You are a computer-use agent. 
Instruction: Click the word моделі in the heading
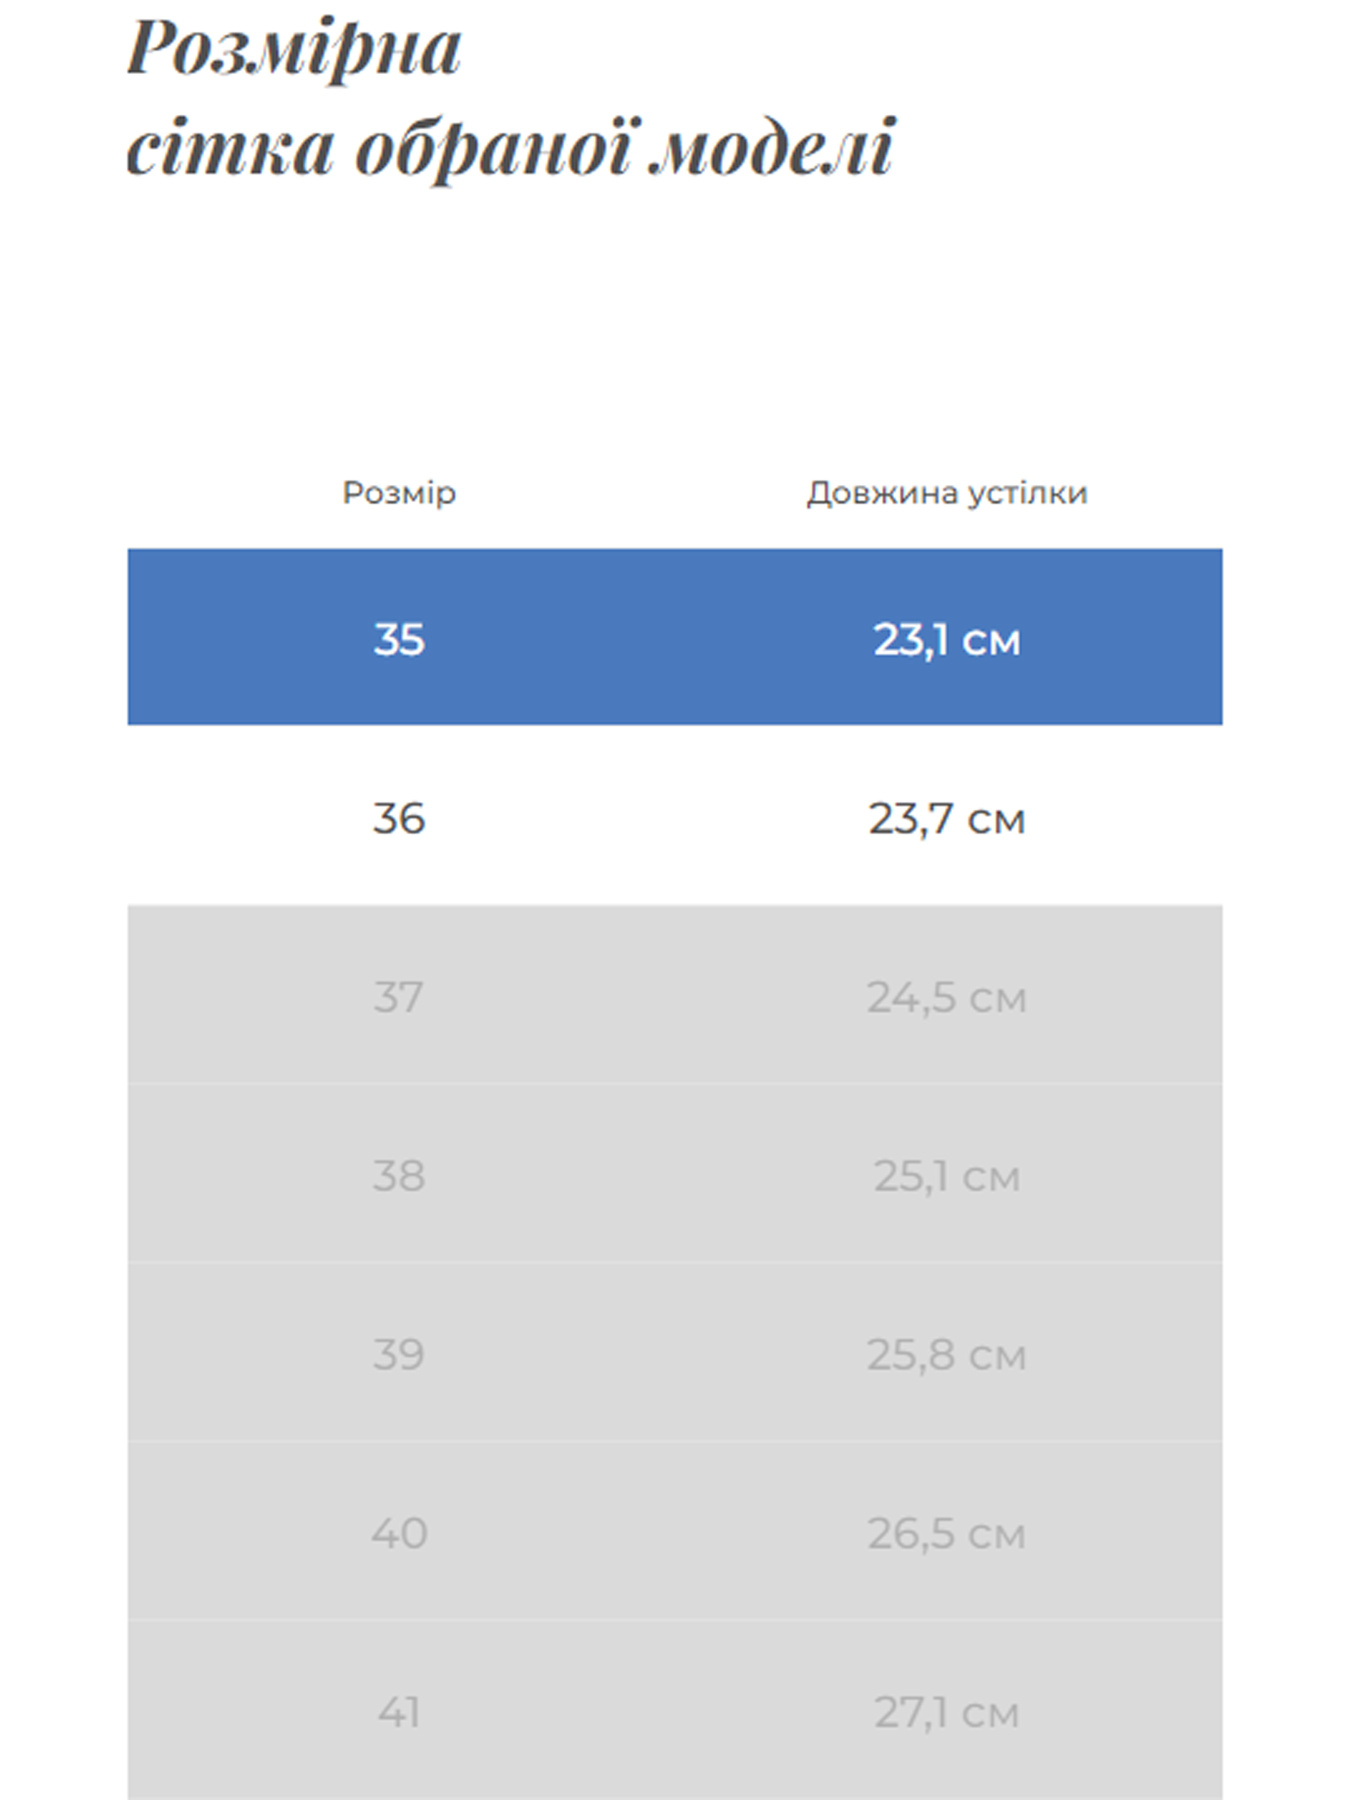click(770, 148)
